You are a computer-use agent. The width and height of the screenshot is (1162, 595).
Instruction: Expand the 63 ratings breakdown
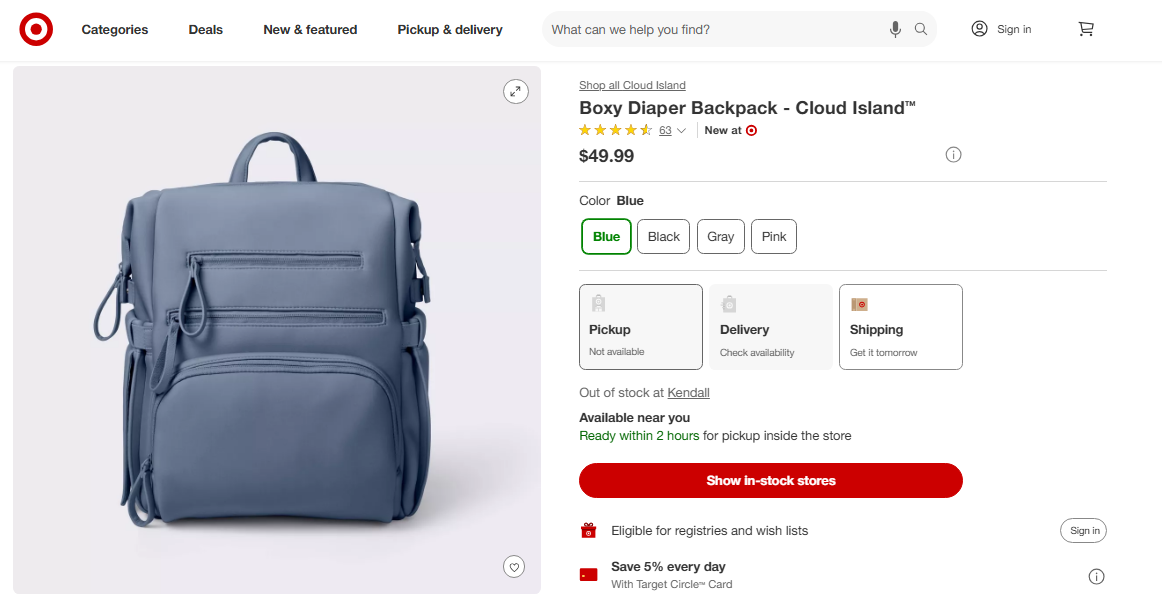pyautogui.click(x=666, y=130)
